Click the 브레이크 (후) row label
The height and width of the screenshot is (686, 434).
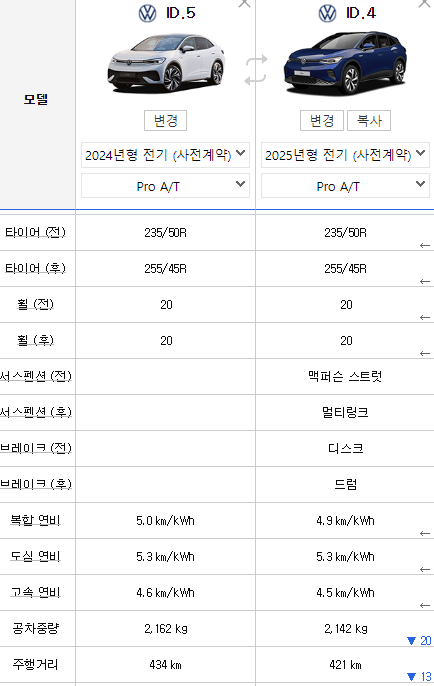click(36, 483)
